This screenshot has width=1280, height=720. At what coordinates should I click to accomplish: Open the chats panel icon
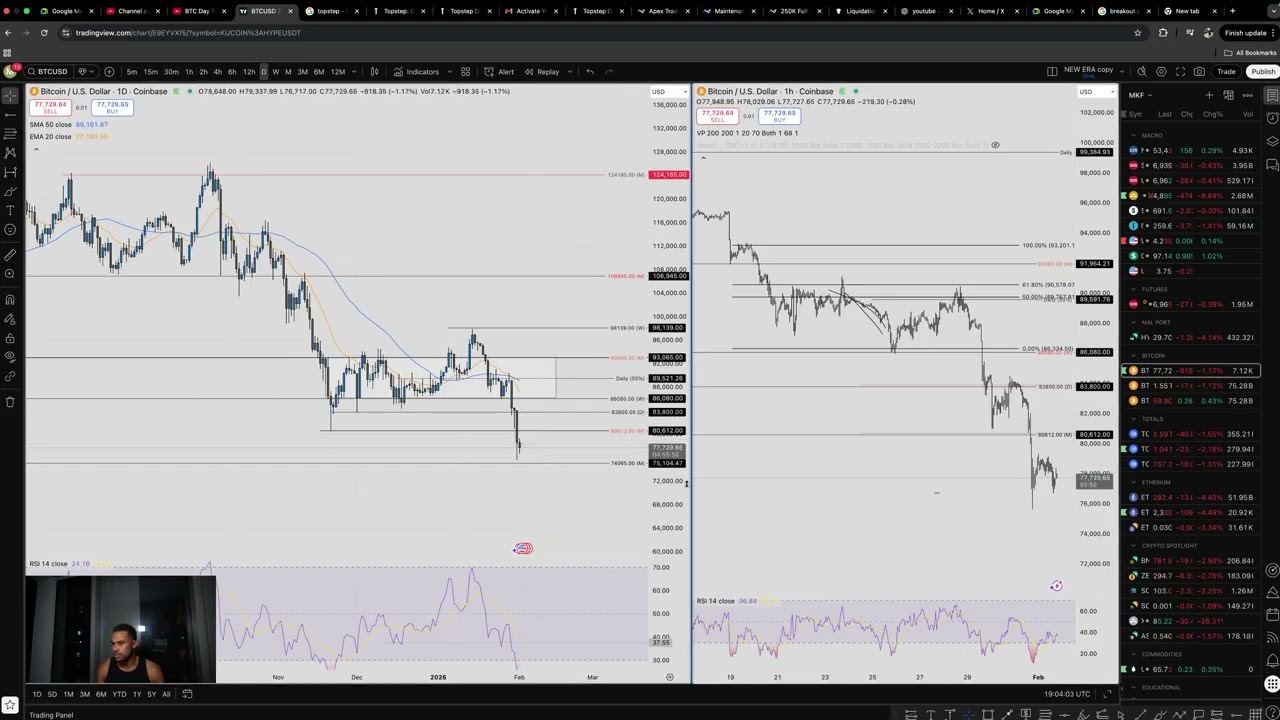click(x=1272, y=164)
